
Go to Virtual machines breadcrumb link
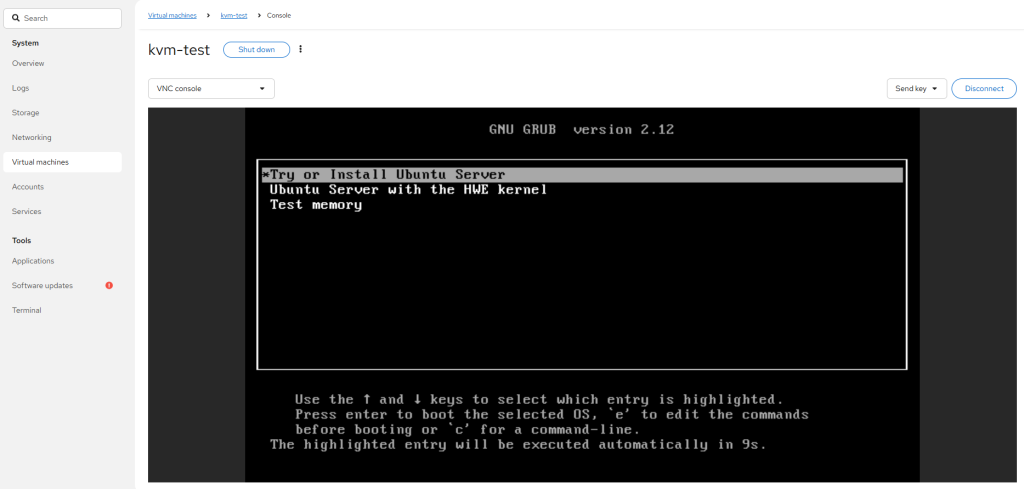172,15
